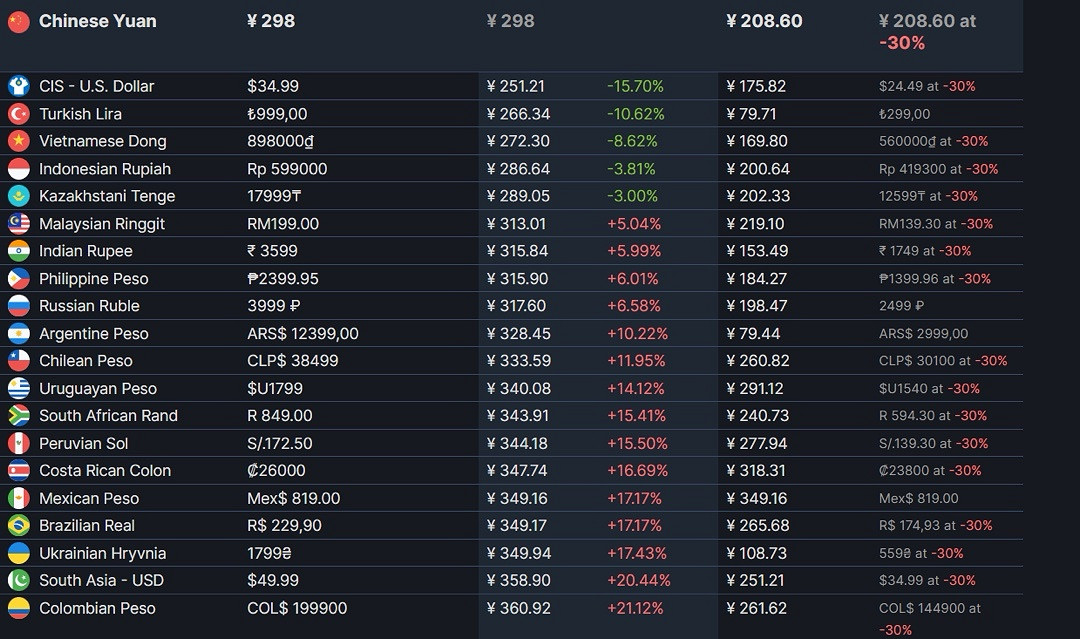This screenshot has height=639, width=1080.
Task: Open the Russian Ruble row
Action: (x=89, y=306)
